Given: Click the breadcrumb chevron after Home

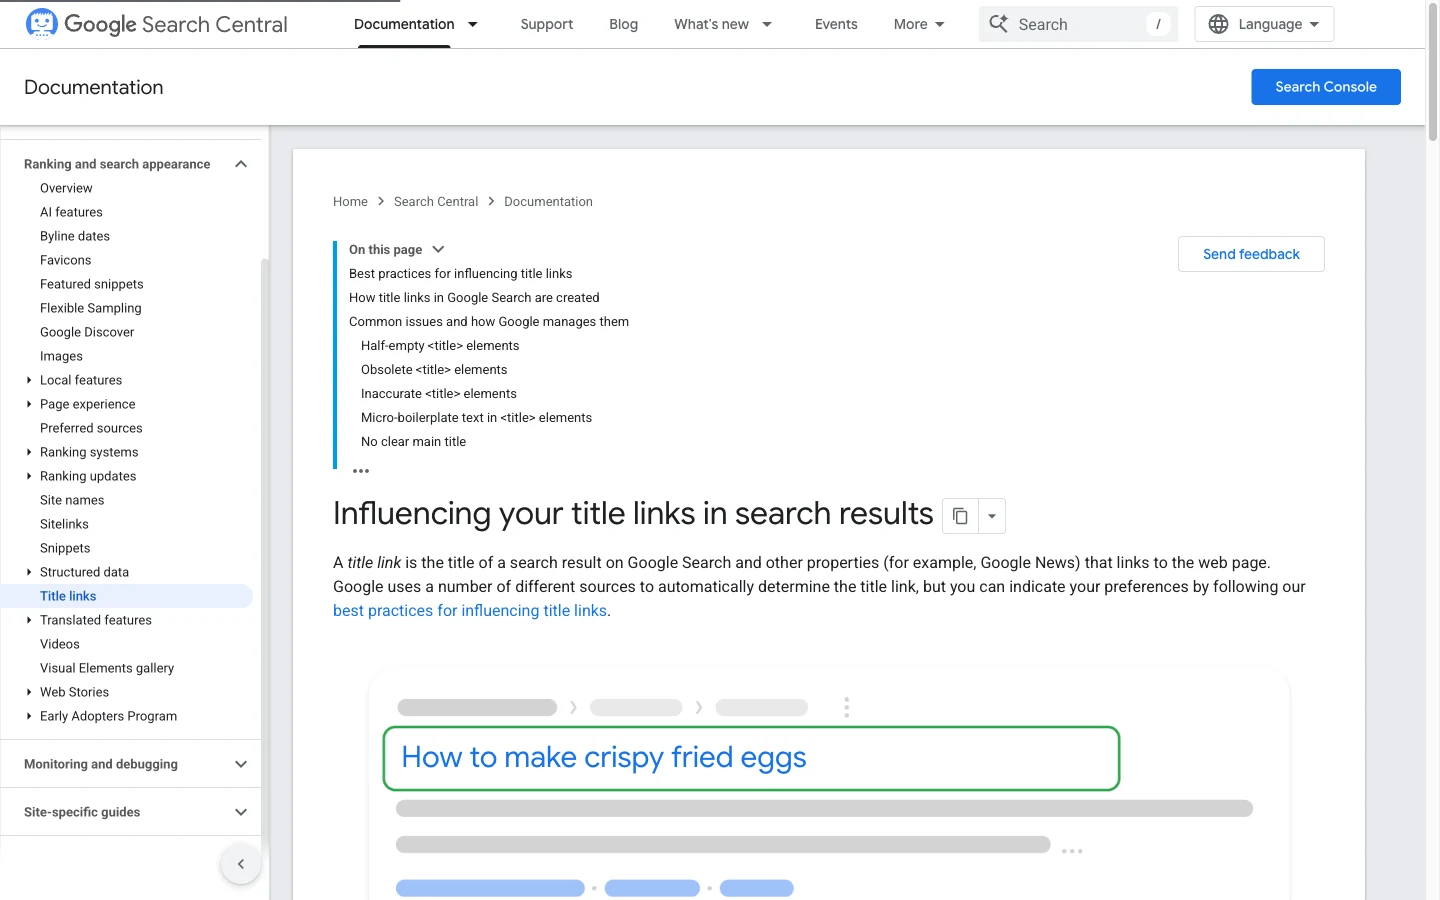Looking at the screenshot, I should [x=381, y=202].
